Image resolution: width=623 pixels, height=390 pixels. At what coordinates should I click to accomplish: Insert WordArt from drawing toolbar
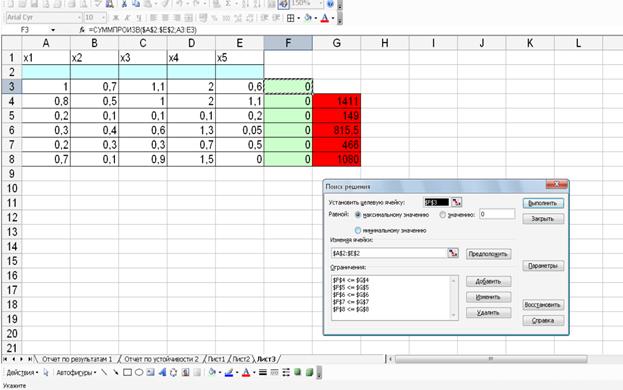click(162, 373)
